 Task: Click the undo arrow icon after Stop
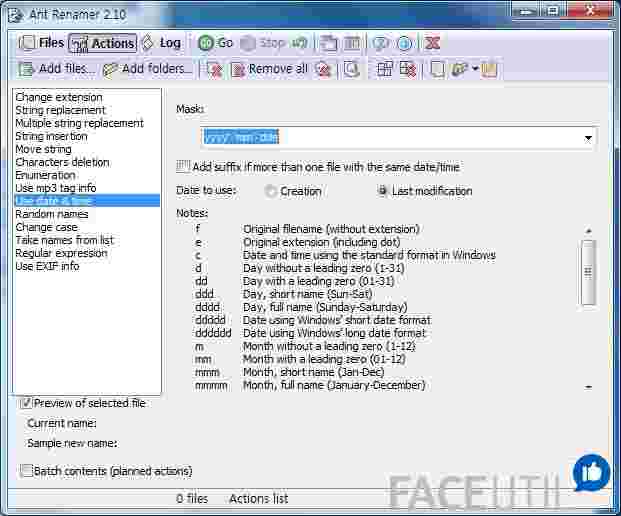coord(299,43)
